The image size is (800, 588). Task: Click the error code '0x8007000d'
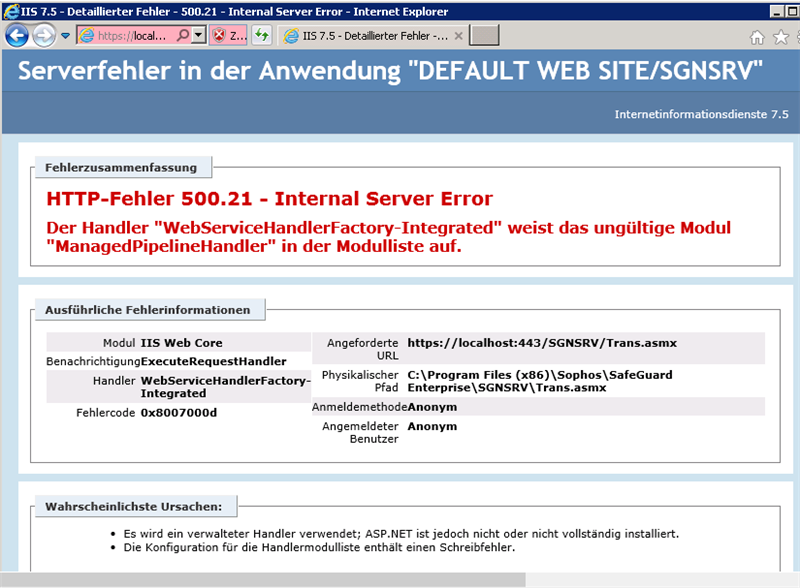pos(179,412)
